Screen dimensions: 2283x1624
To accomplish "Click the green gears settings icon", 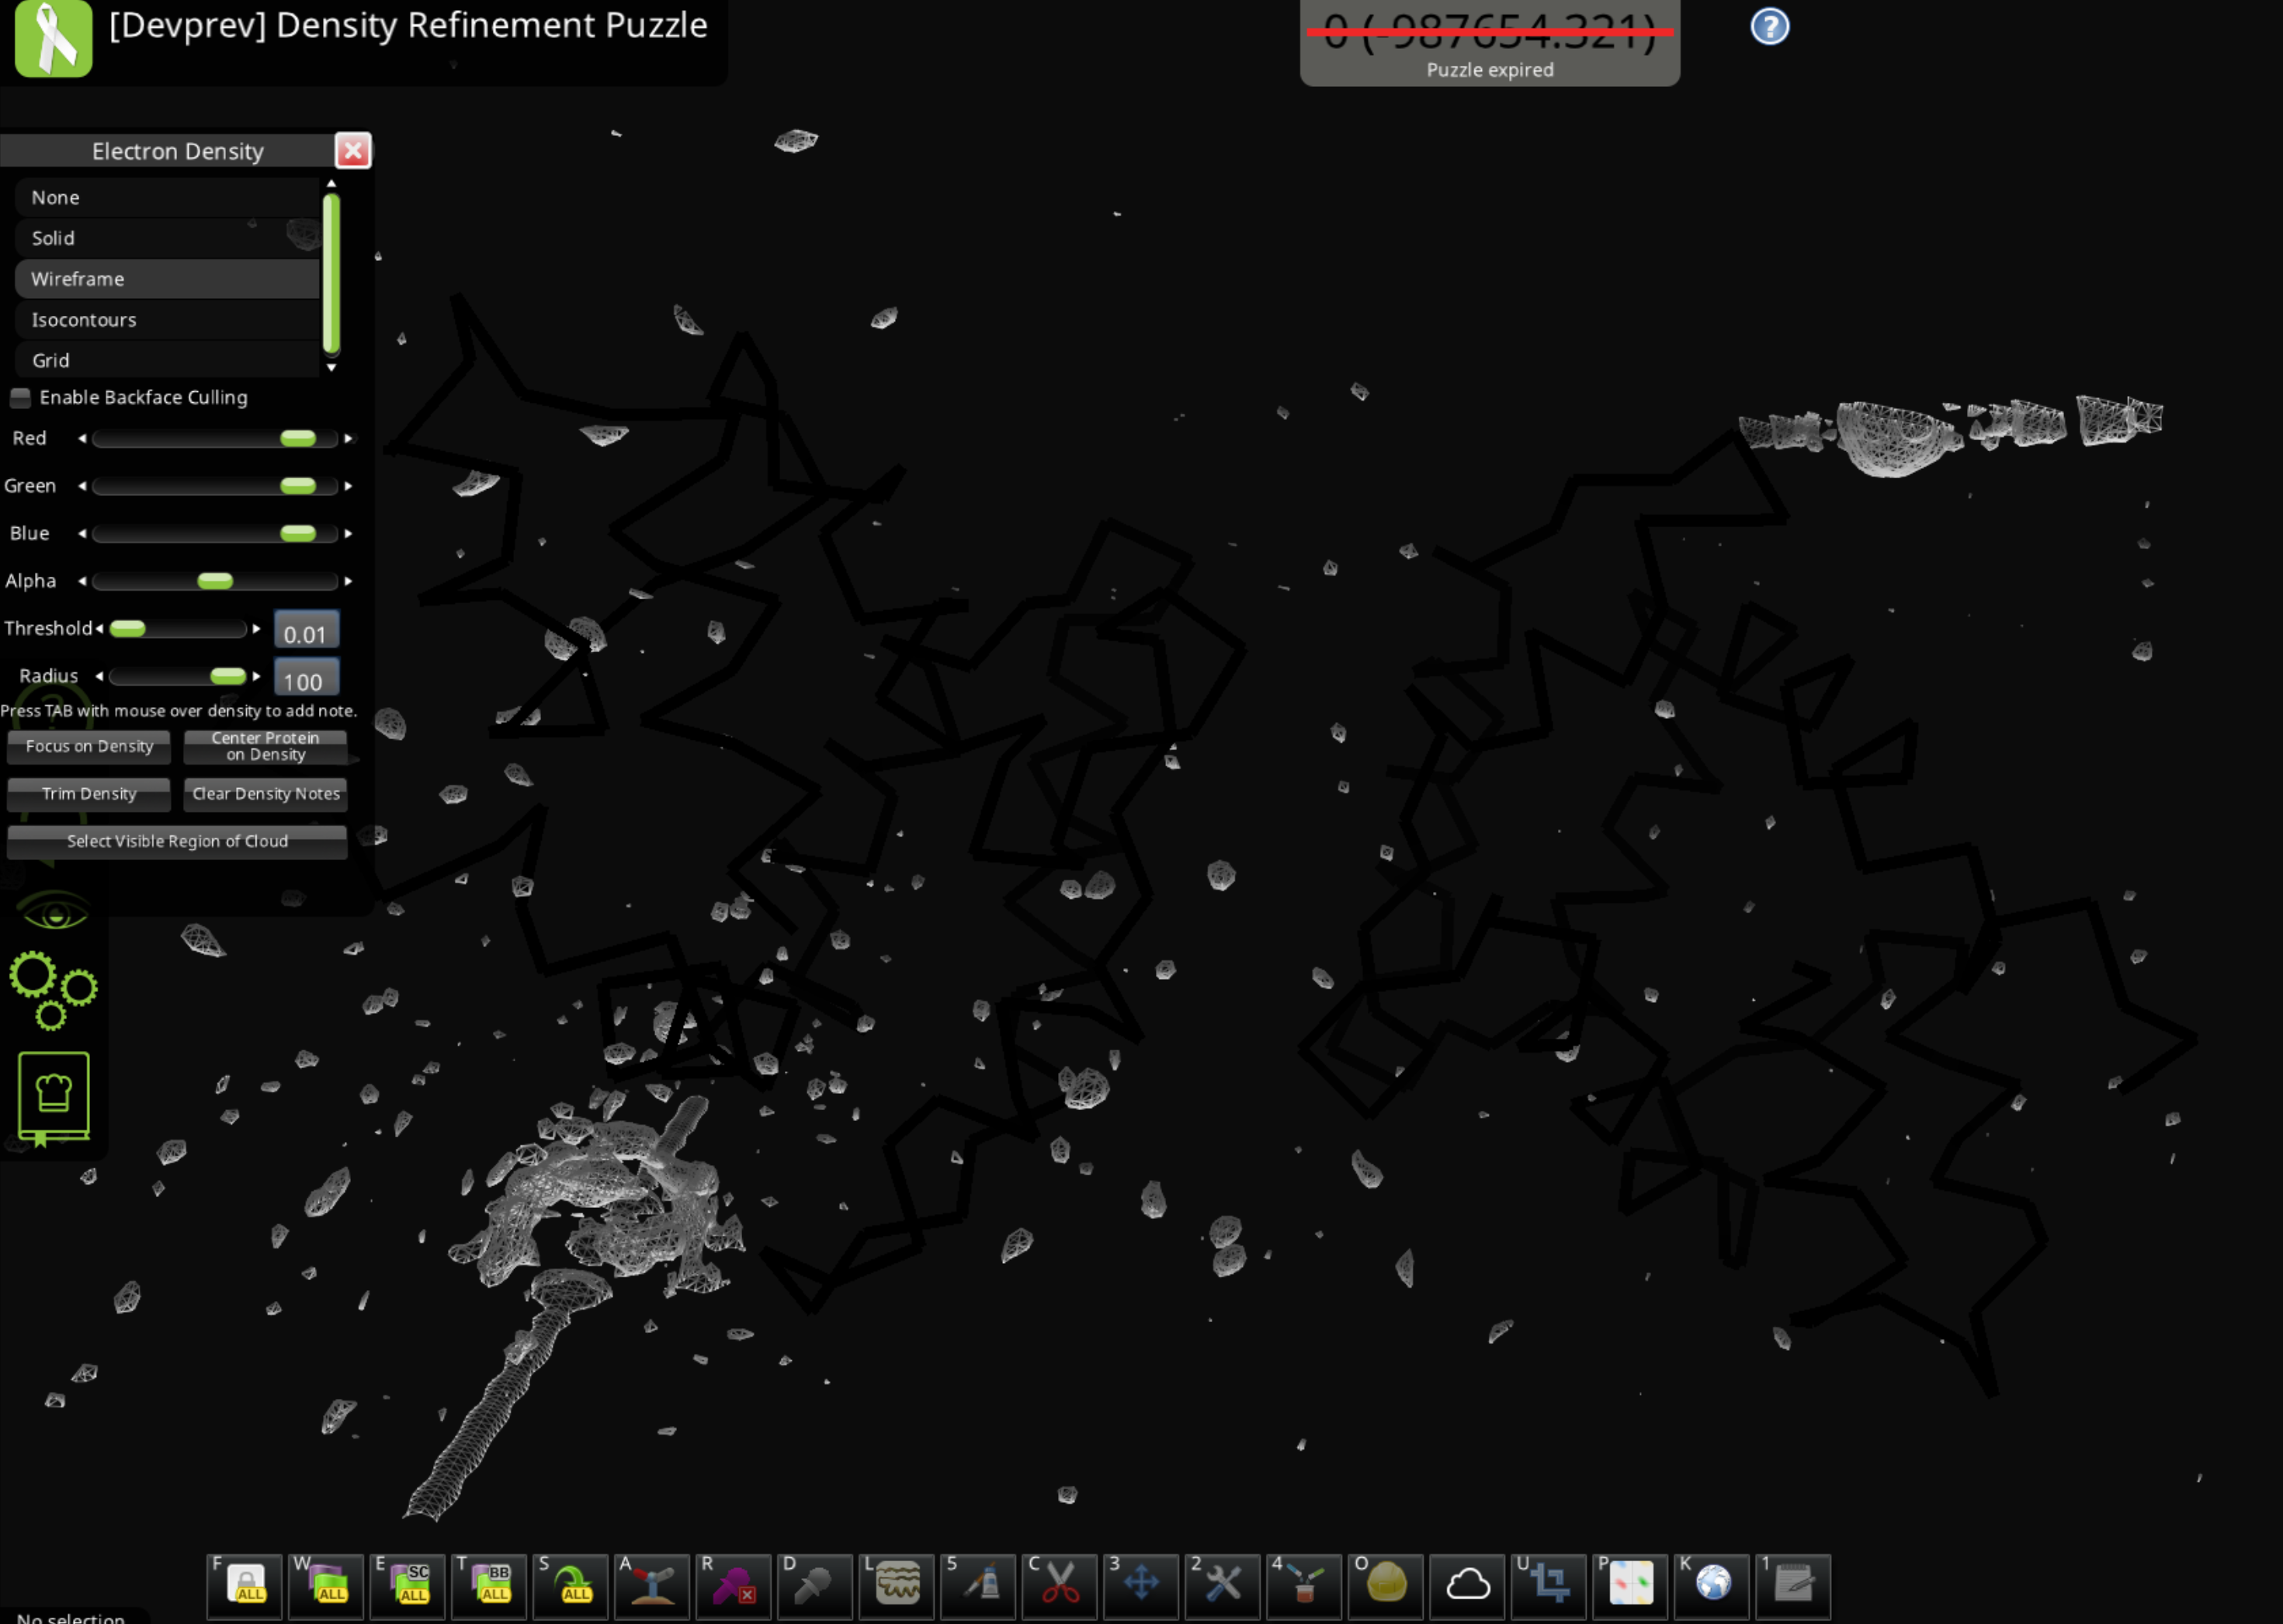I will (x=52, y=989).
